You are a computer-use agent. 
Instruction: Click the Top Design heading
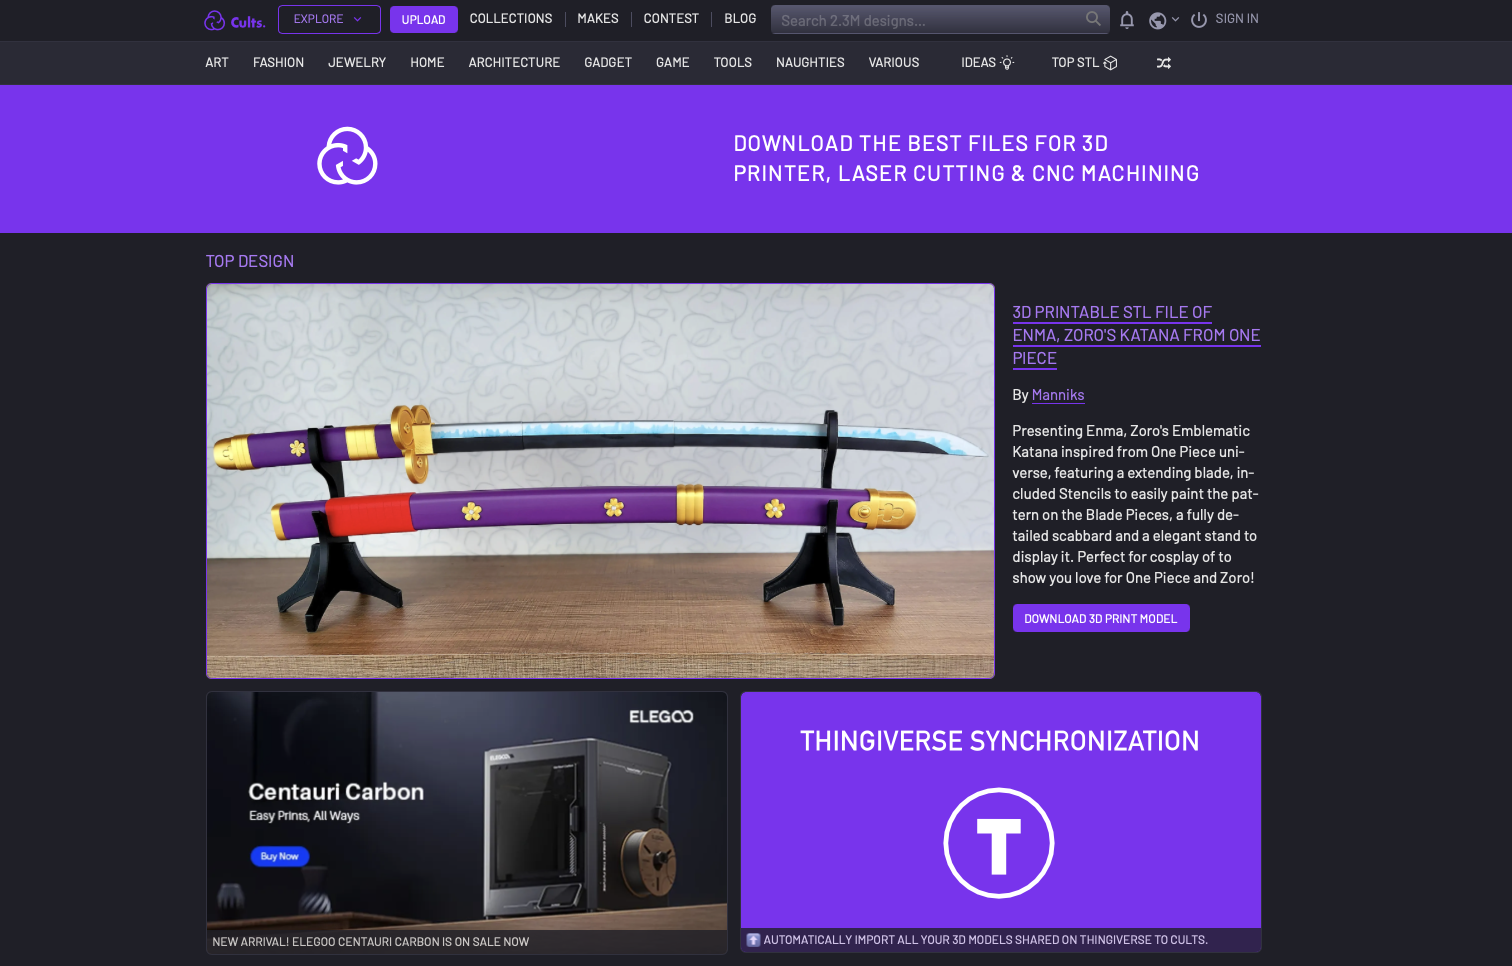point(250,261)
